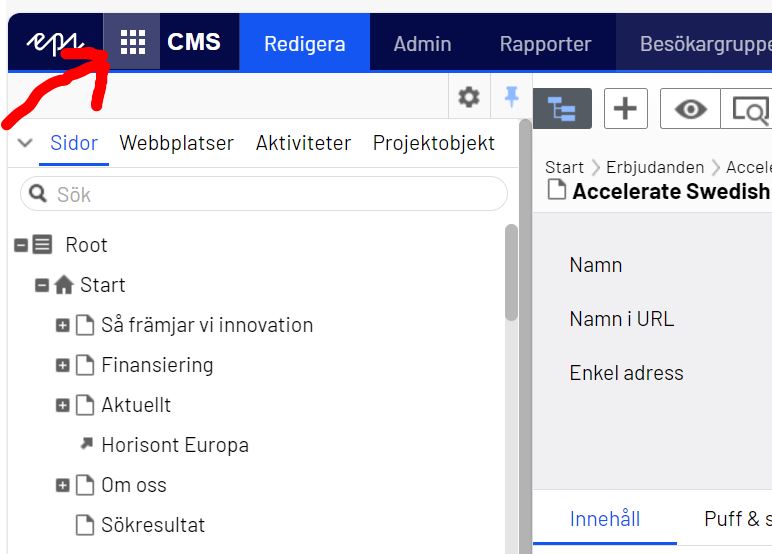772x554 pixels.
Task: Toggle preview with the eye icon
Action: pos(690,109)
